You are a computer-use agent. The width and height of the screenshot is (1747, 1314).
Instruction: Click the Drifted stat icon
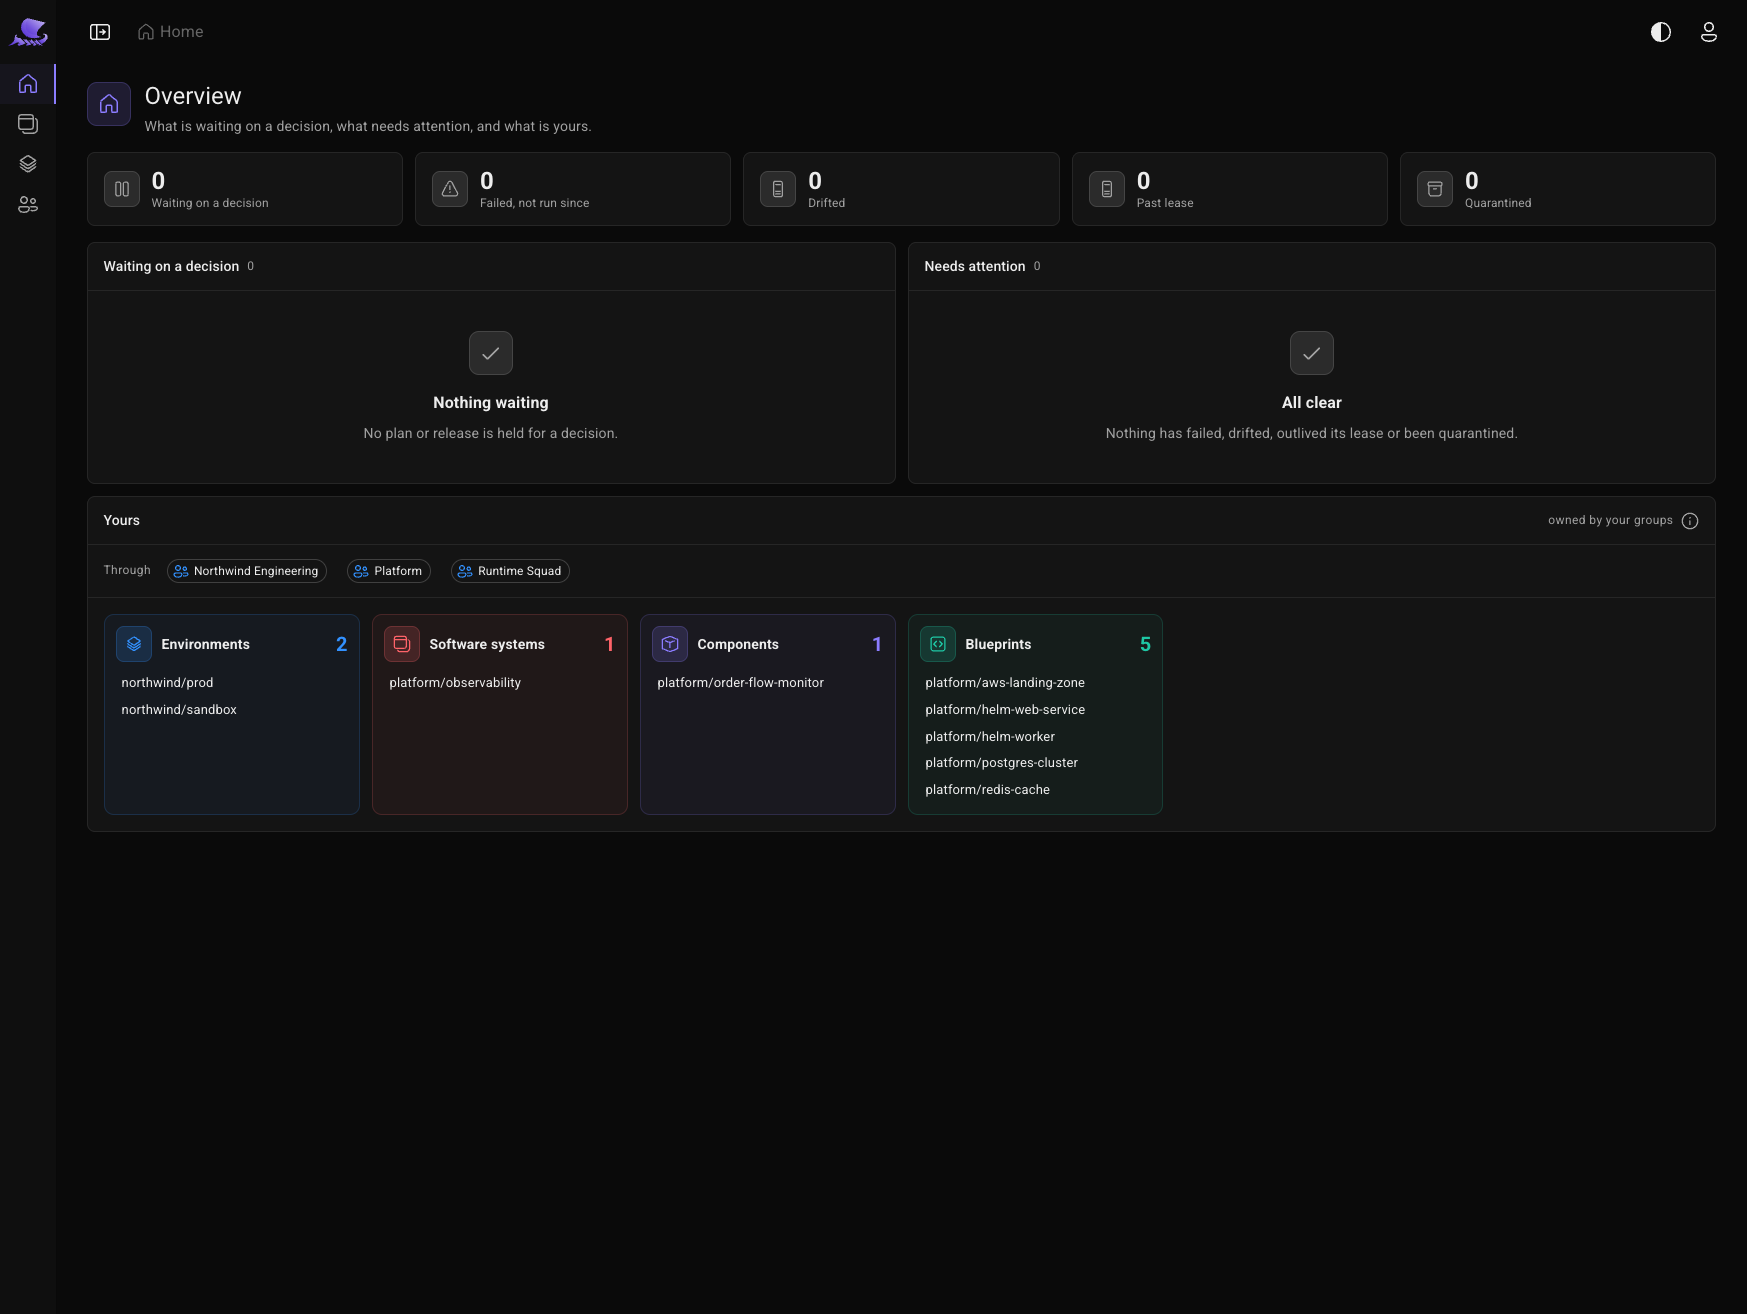(778, 189)
